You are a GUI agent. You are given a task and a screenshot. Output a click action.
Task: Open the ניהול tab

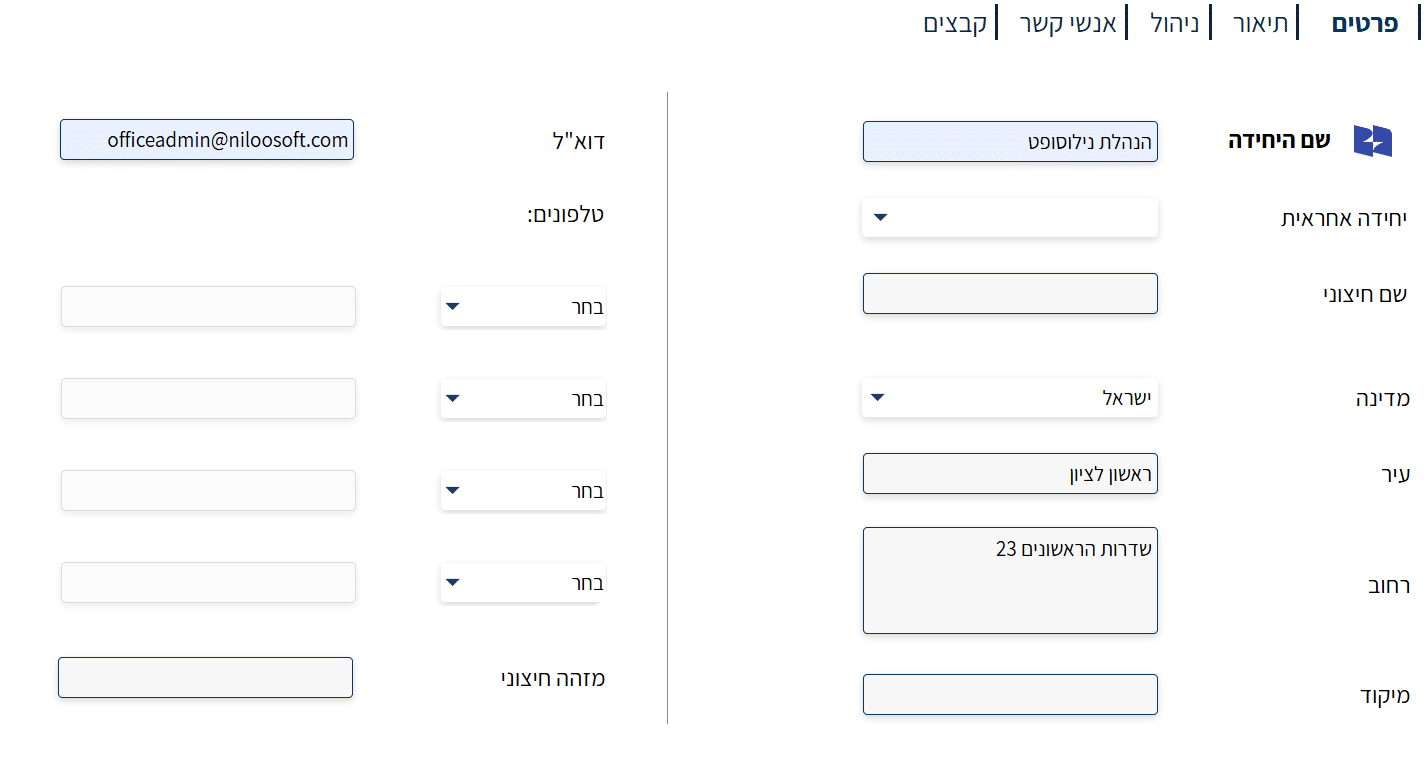pyautogui.click(x=1169, y=23)
